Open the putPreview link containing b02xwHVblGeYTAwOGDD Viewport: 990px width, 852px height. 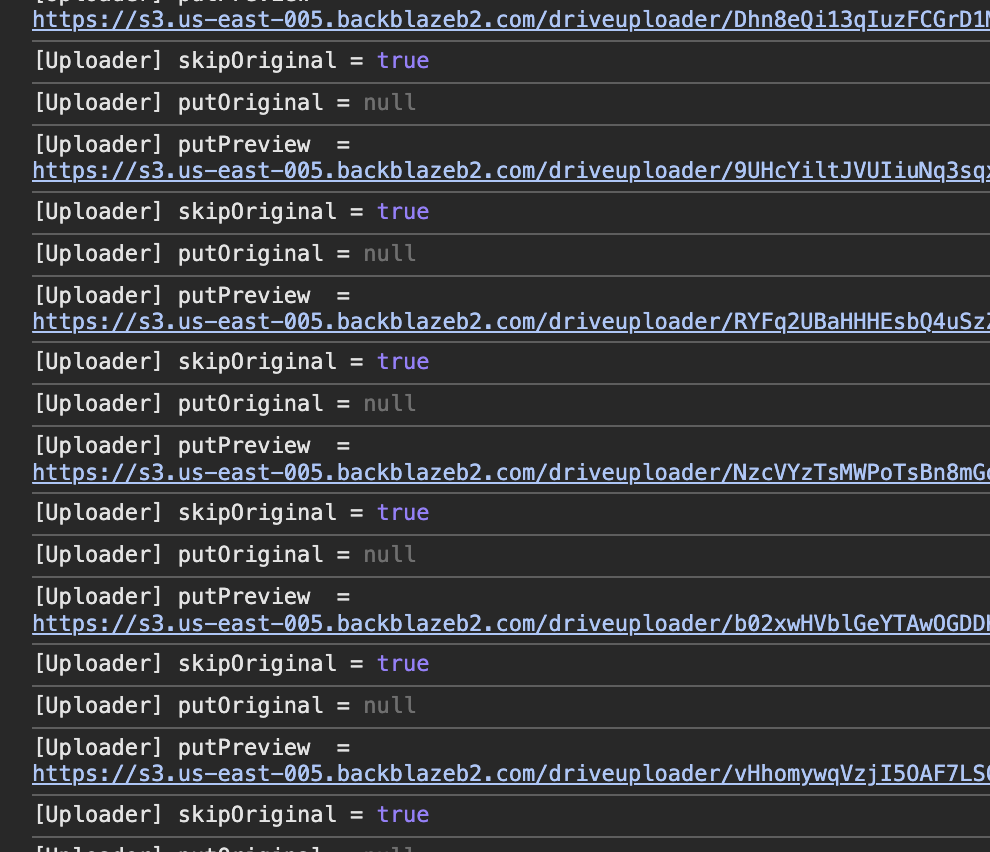pyautogui.click(x=511, y=624)
